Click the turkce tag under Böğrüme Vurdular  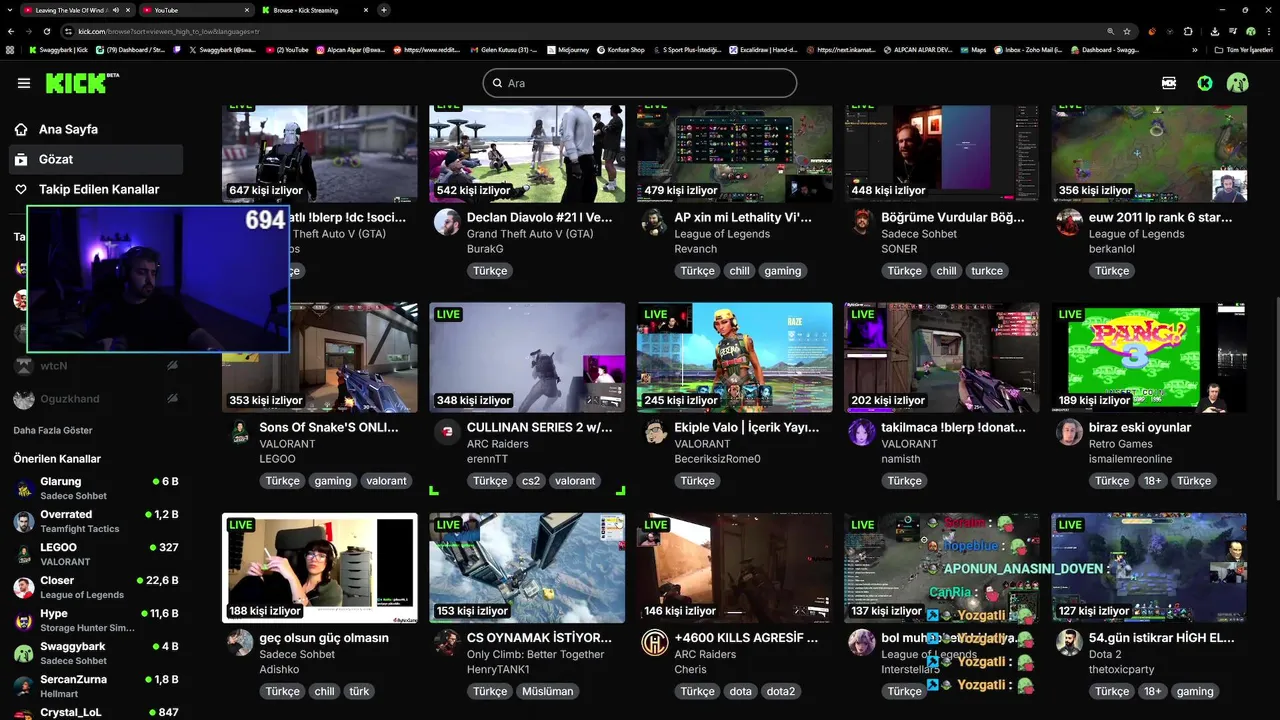tap(987, 271)
